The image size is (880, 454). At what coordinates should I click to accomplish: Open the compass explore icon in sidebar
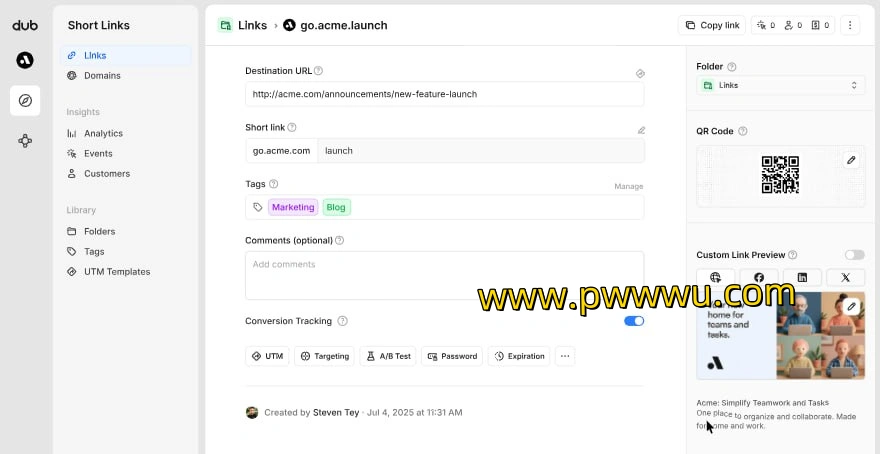pyautogui.click(x=25, y=100)
